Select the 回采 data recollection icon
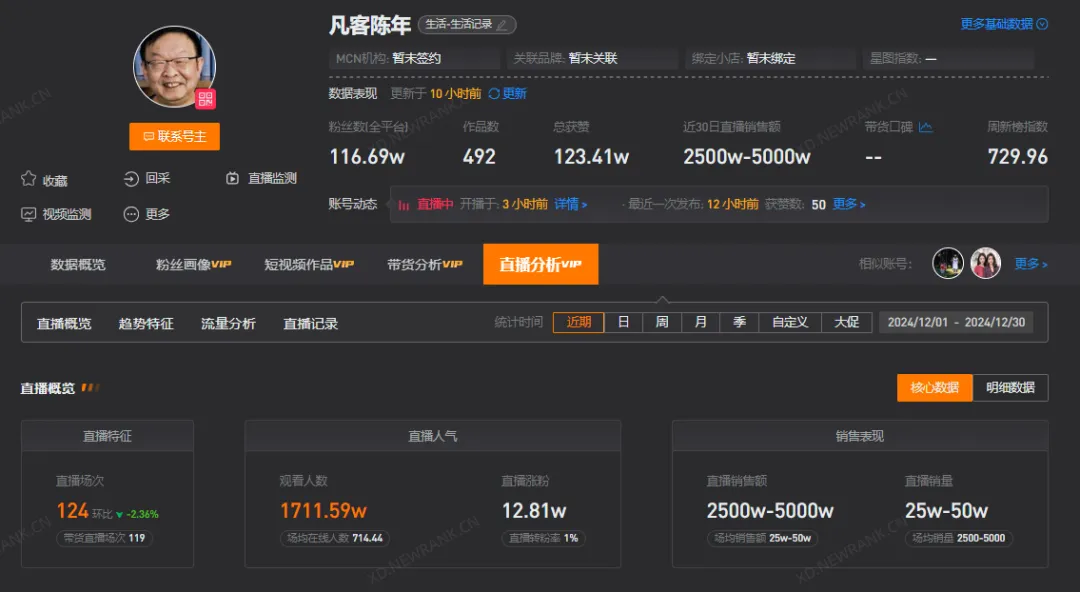This screenshot has width=1080, height=592. 131,180
